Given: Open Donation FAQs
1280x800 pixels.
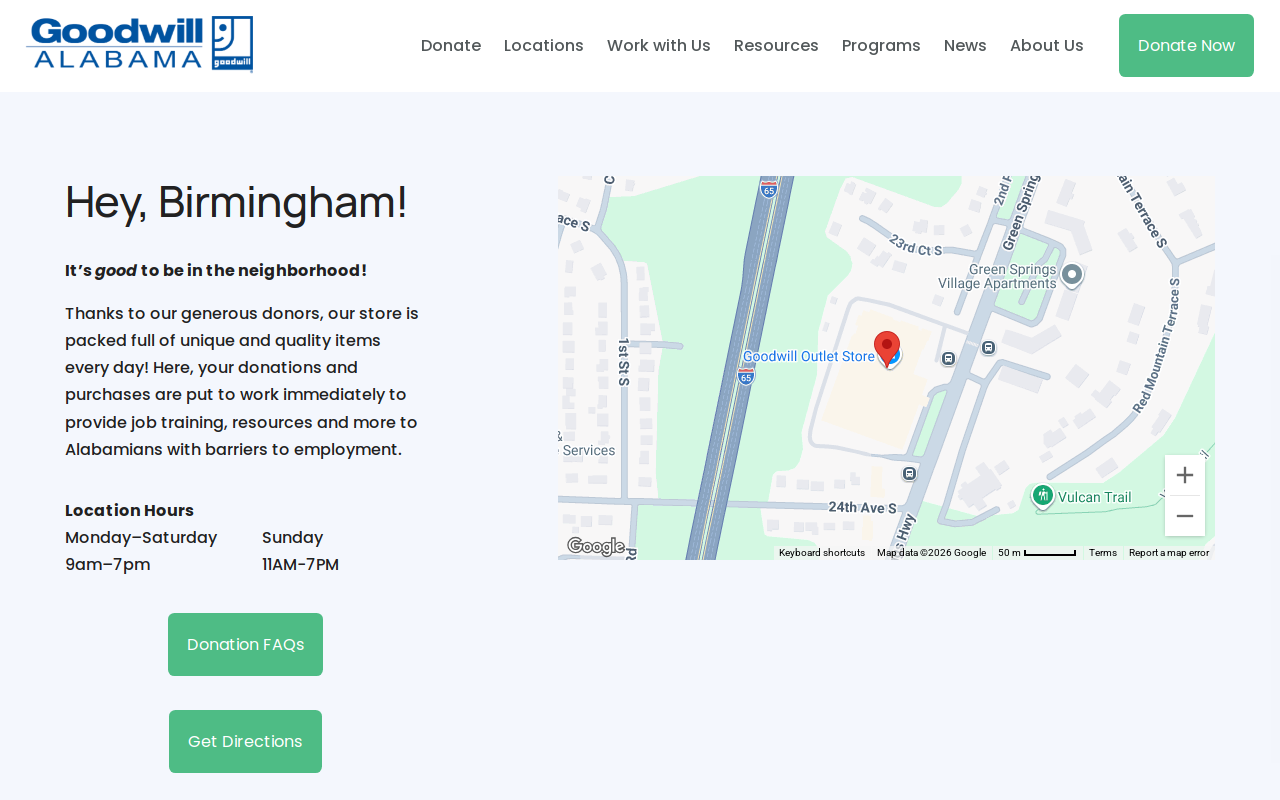Looking at the screenshot, I should point(245,644).
